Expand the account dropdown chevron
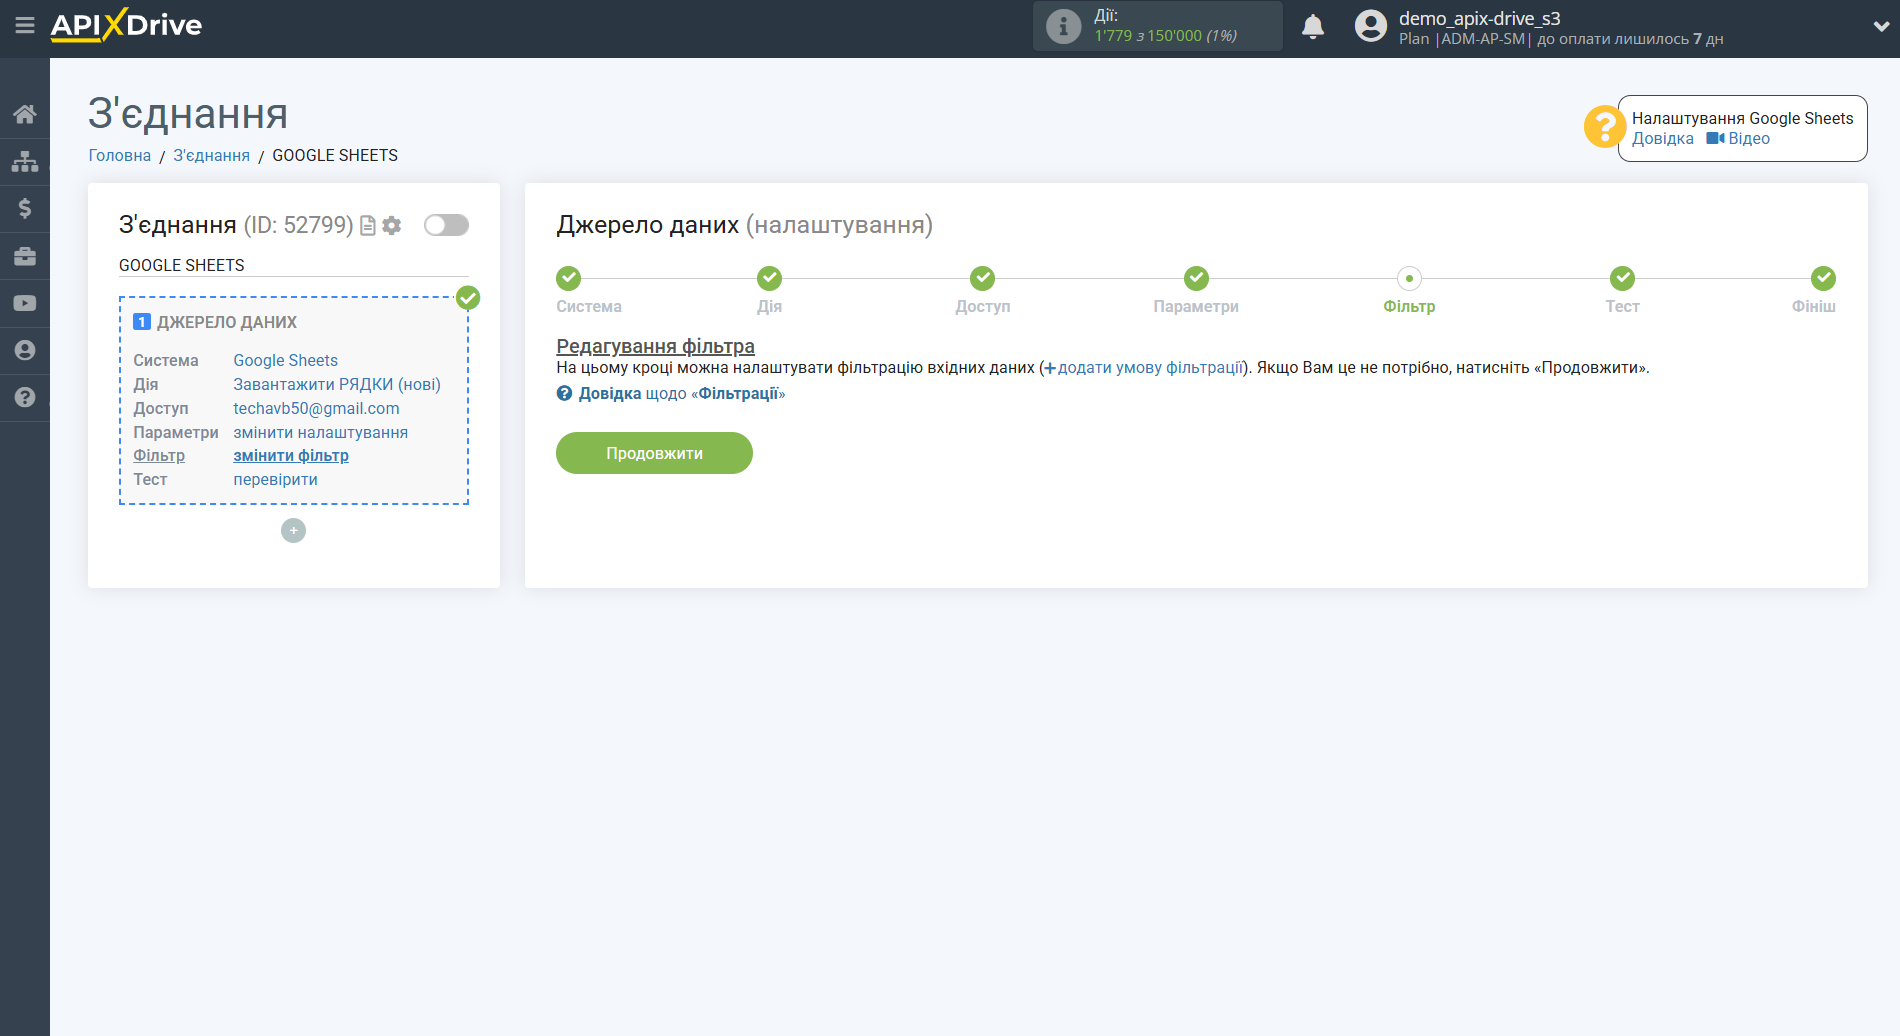 click(1880, 27)
